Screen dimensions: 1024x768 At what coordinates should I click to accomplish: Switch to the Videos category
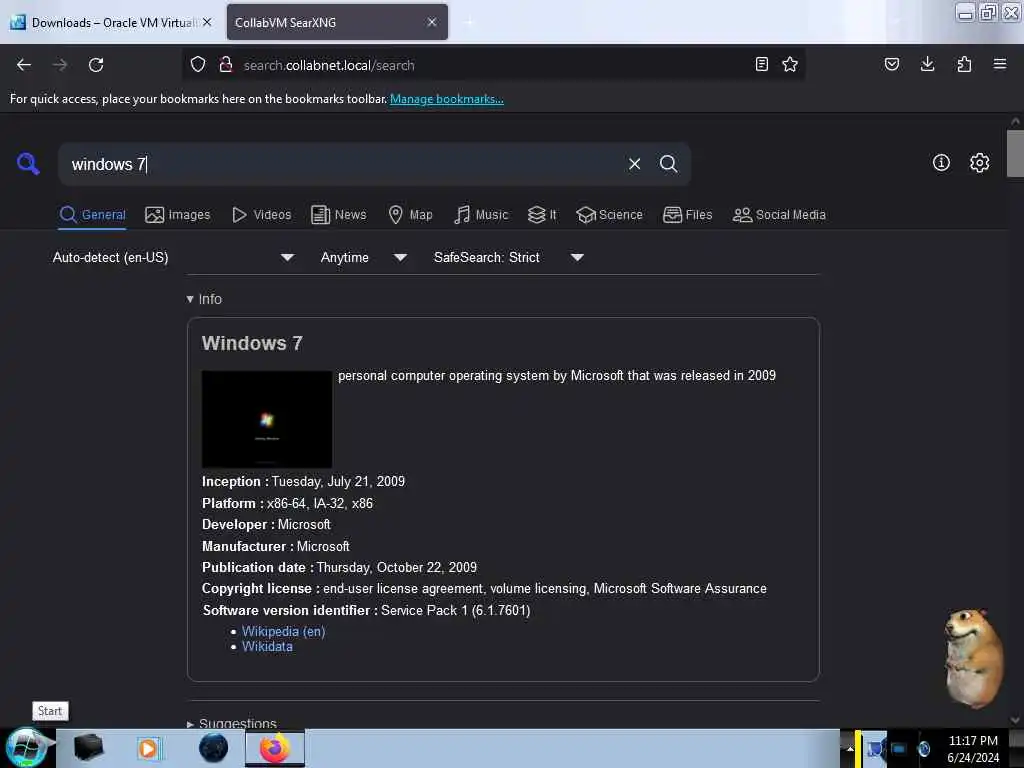point(262,215)
